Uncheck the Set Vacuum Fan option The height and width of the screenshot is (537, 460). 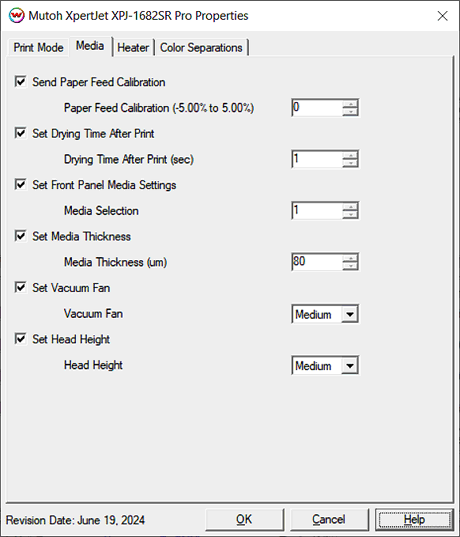[x=21, y=287]
